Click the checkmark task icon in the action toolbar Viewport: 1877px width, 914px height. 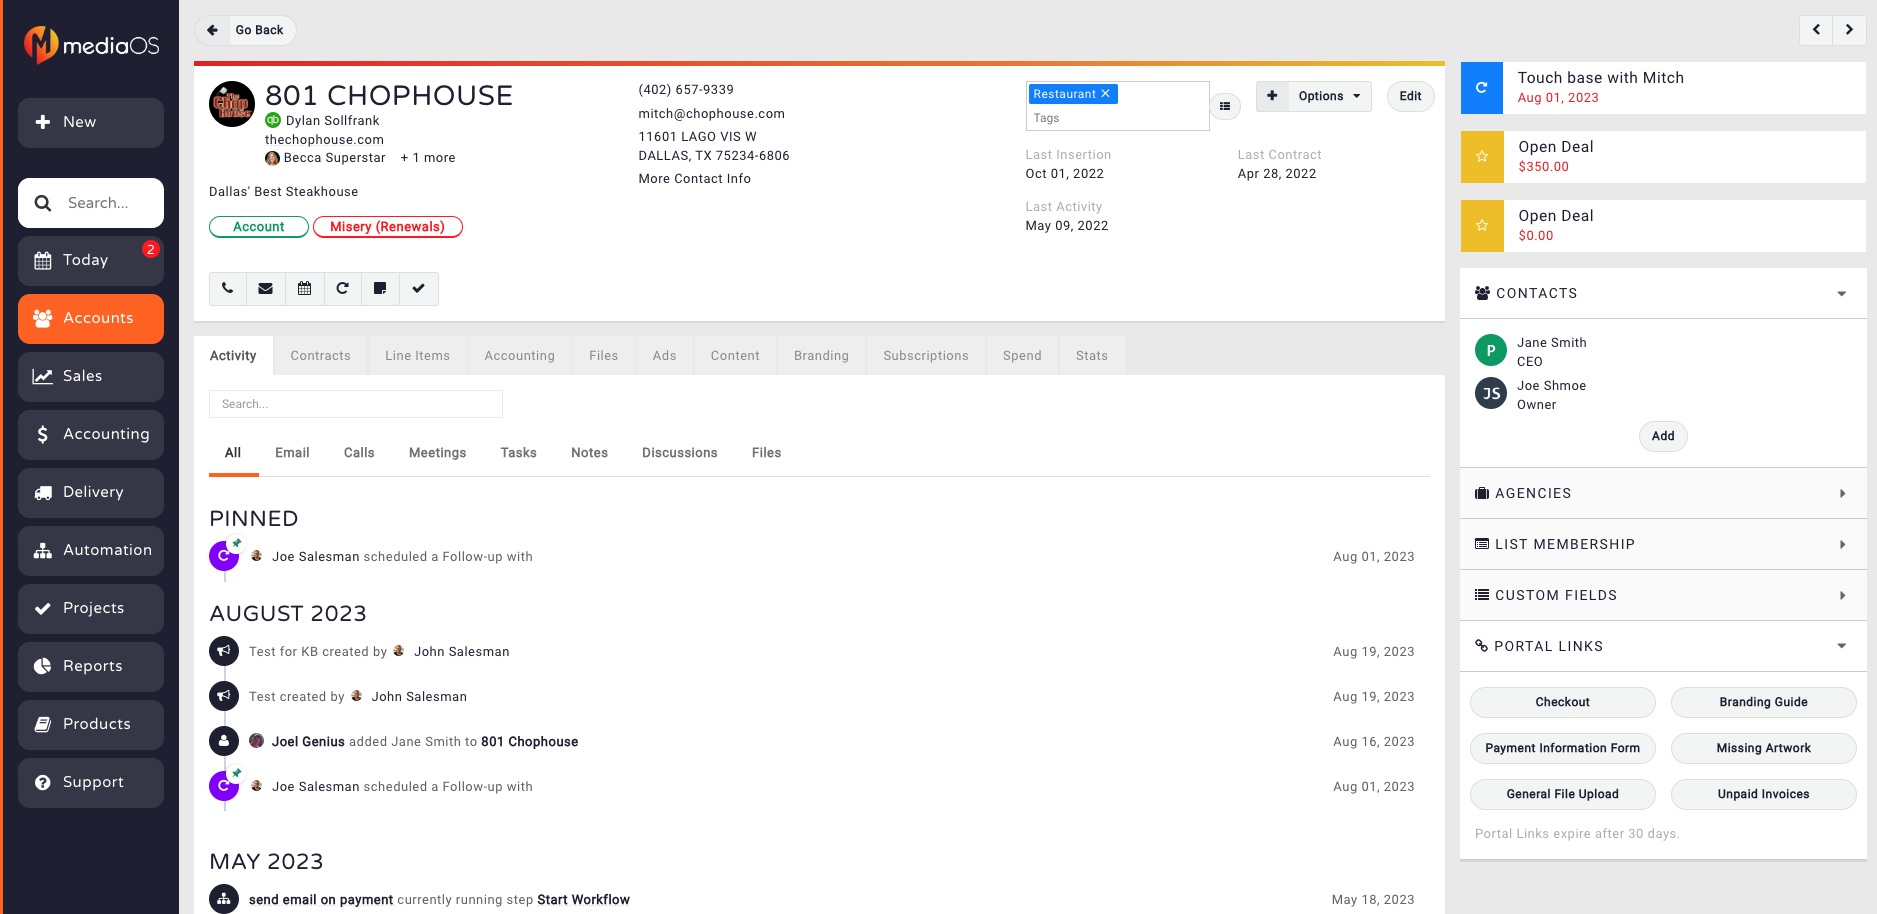click(x=419, y=289)
